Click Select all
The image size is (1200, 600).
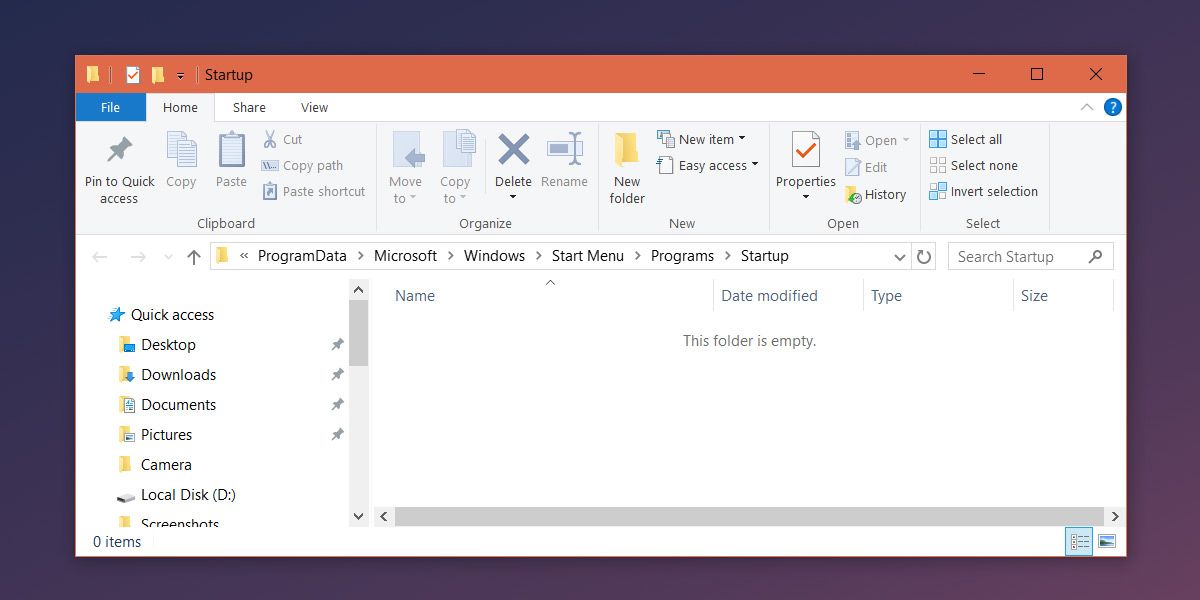(x=965, y=139)
